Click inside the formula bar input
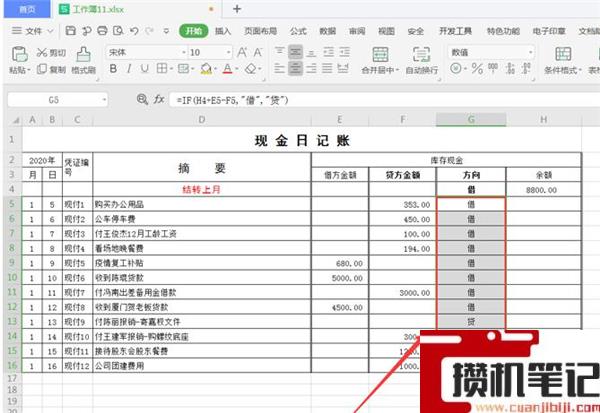The width and height of the screenshot is (600, 413). [384, 100]
